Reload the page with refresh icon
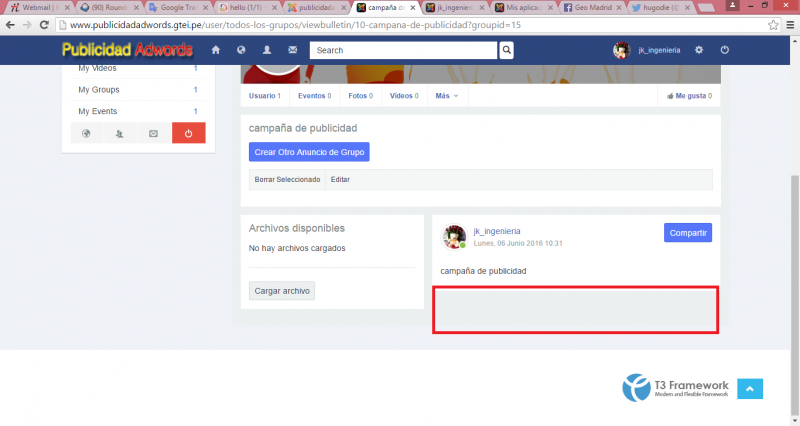 [x=44, y=25]
